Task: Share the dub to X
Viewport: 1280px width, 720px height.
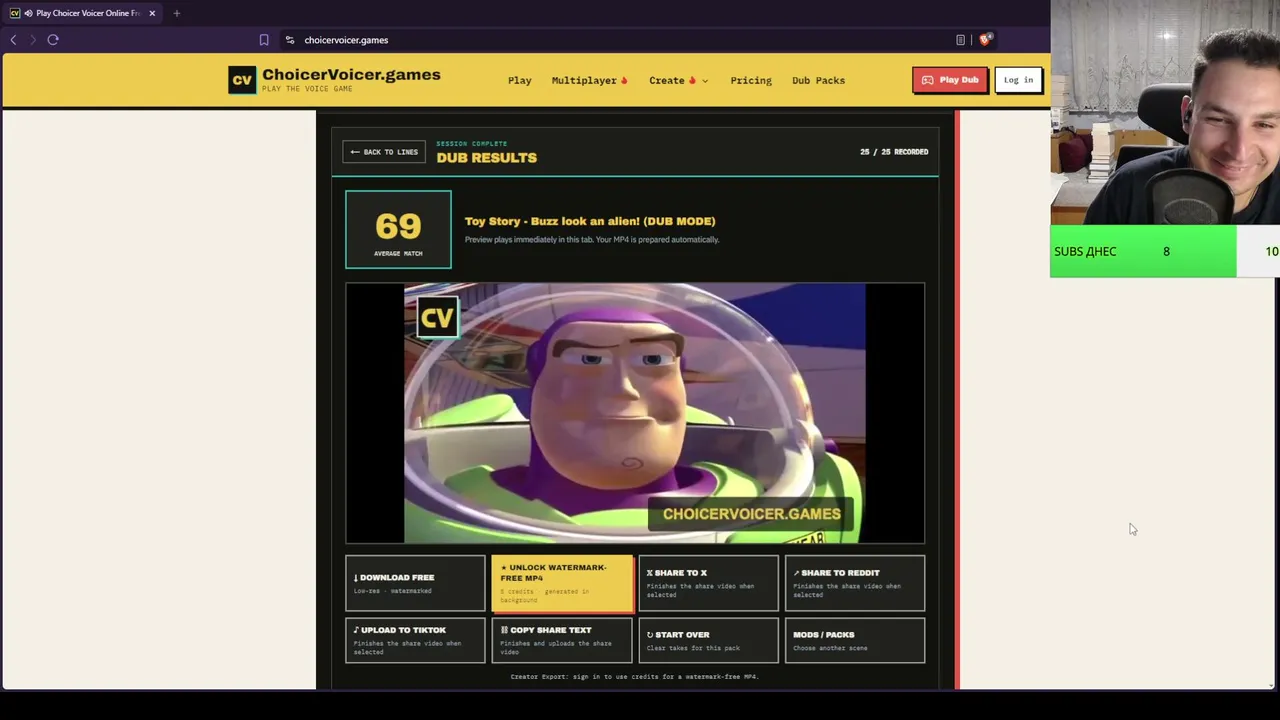Action: (708, 583)
